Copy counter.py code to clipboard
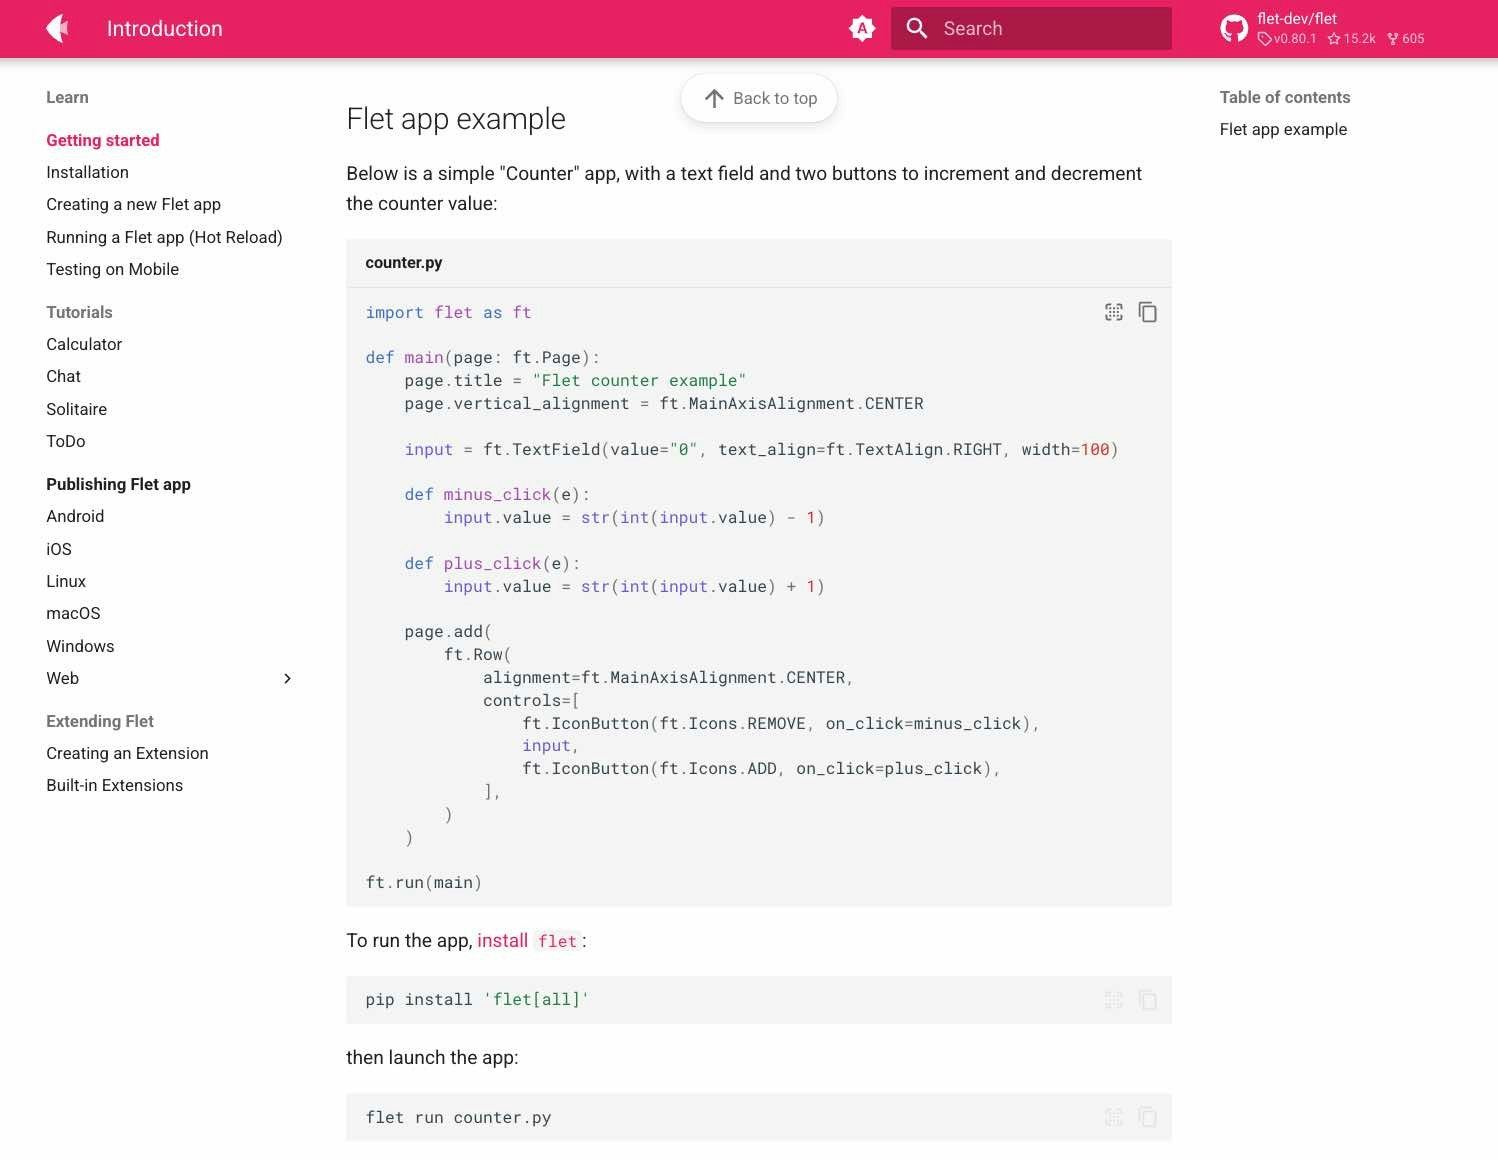The image size is (1498, 1160). coord(1148,312)
